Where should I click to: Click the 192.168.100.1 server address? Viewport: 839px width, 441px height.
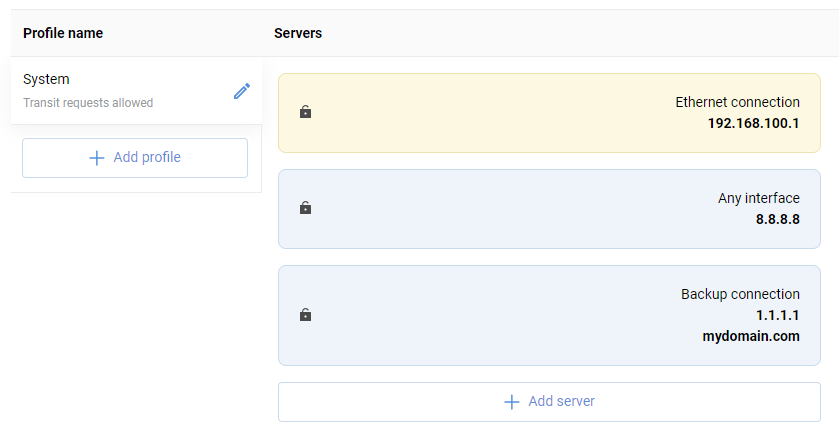click(x=753, y=123)
